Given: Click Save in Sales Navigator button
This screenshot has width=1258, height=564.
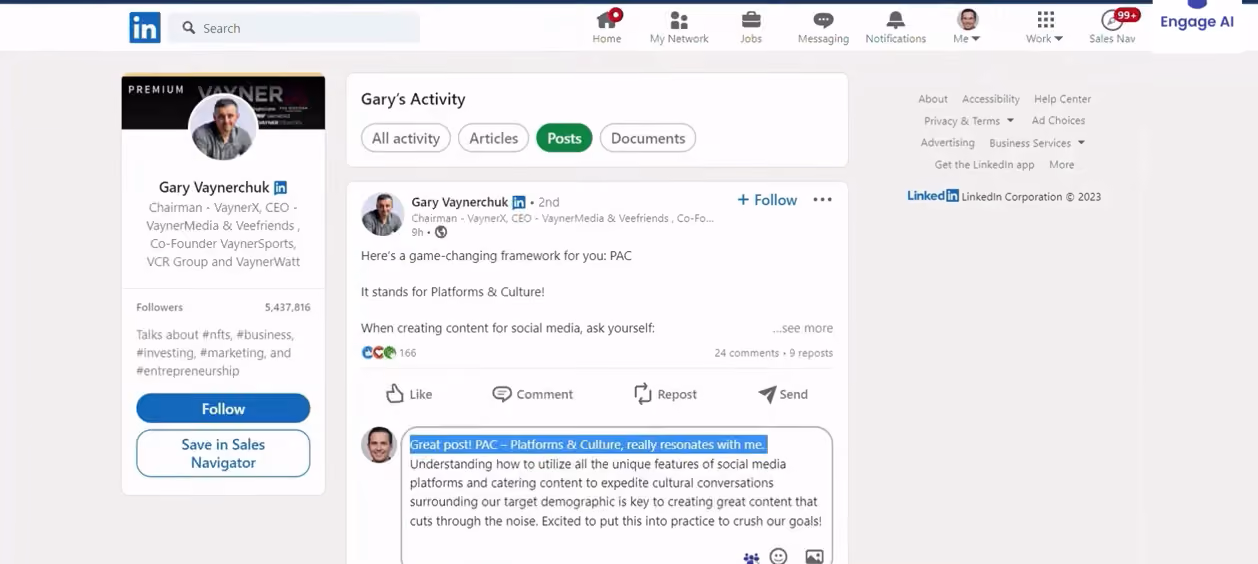Looking at the screenshot, I should click(223, 453).
